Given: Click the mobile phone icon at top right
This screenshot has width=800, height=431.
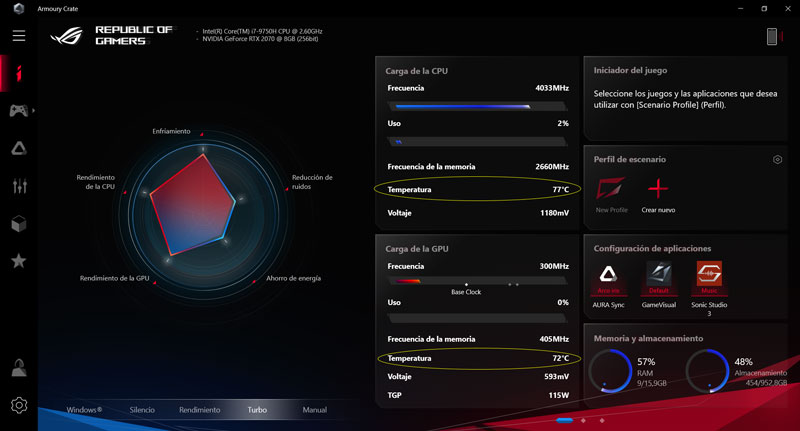Looking at the screenshot, I should coord(772,37).
